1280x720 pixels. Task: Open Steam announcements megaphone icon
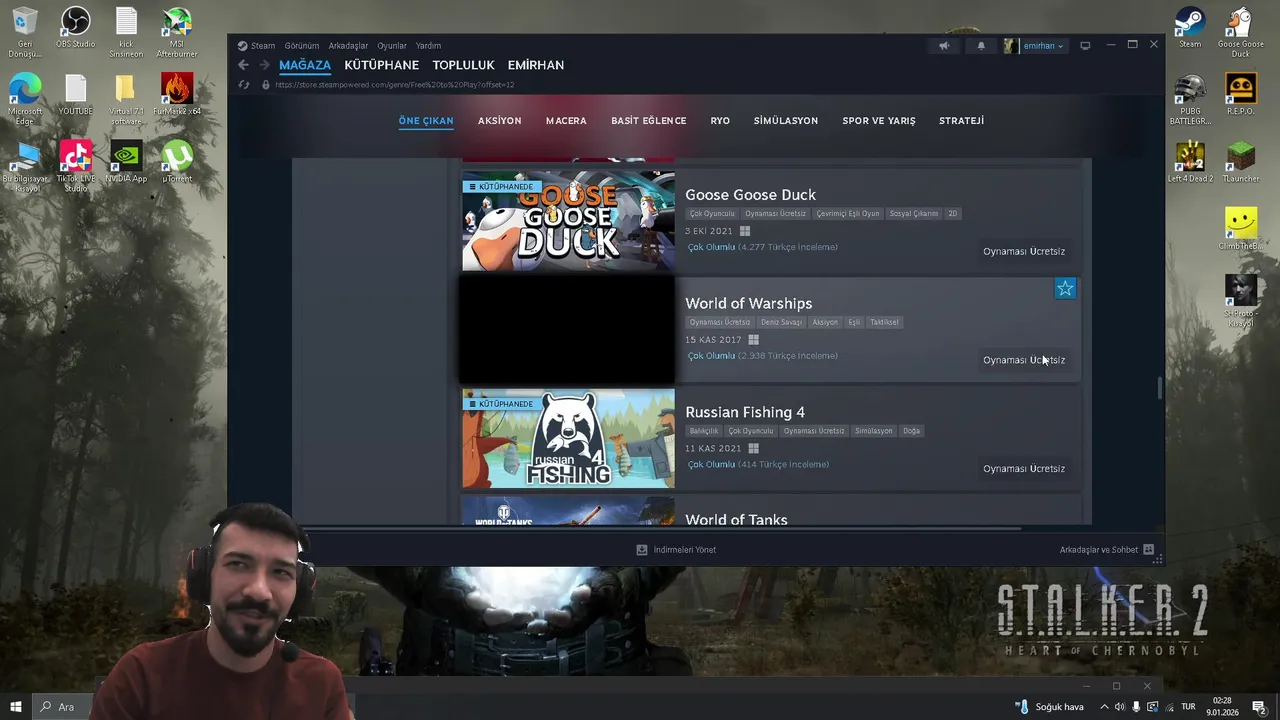pos(944,45)
